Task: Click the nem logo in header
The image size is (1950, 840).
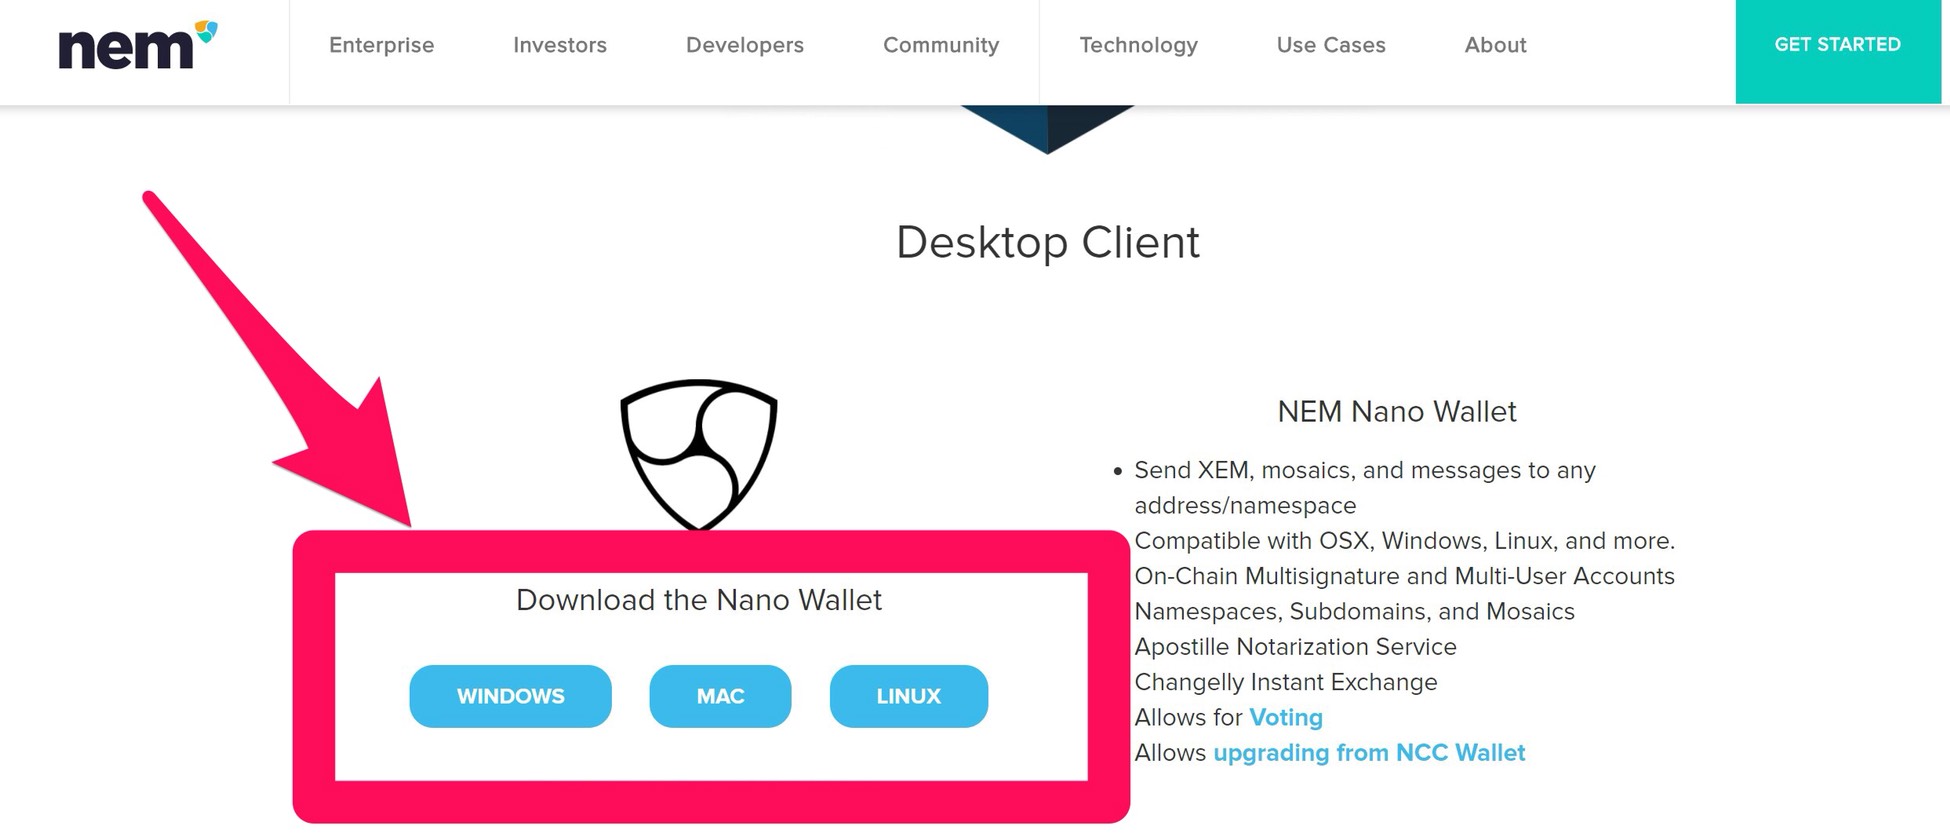Action: 138,45
